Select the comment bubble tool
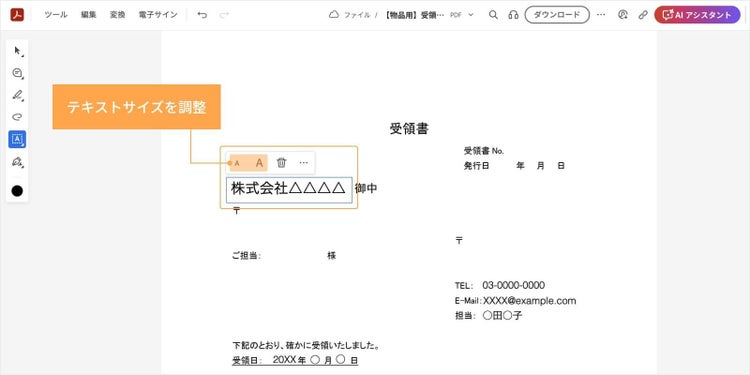This screenshot has height=375, width=750. tap(17, 73)
